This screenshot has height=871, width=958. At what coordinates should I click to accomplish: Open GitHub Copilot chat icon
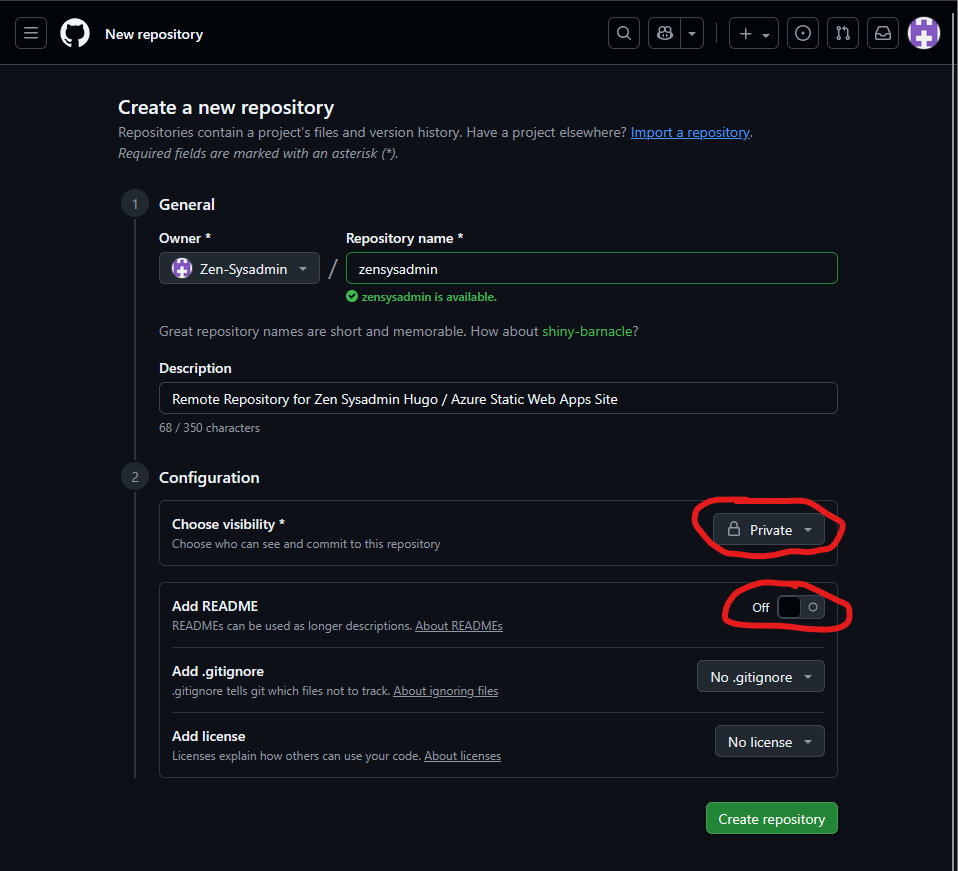(665, 33)
